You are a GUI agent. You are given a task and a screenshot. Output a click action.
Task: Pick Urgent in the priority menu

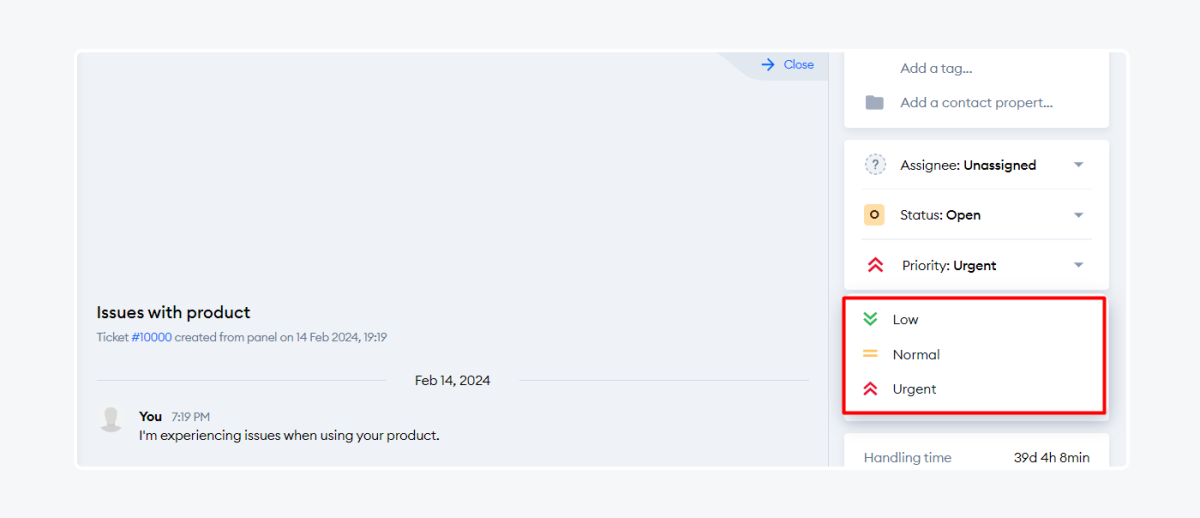[x=914, y=389]
